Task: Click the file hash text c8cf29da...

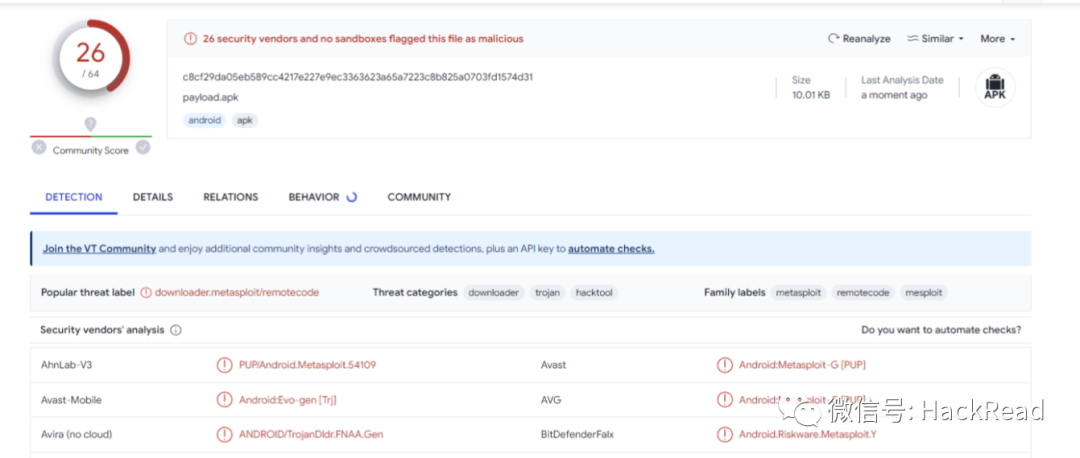Action: [x=357, y=77]
